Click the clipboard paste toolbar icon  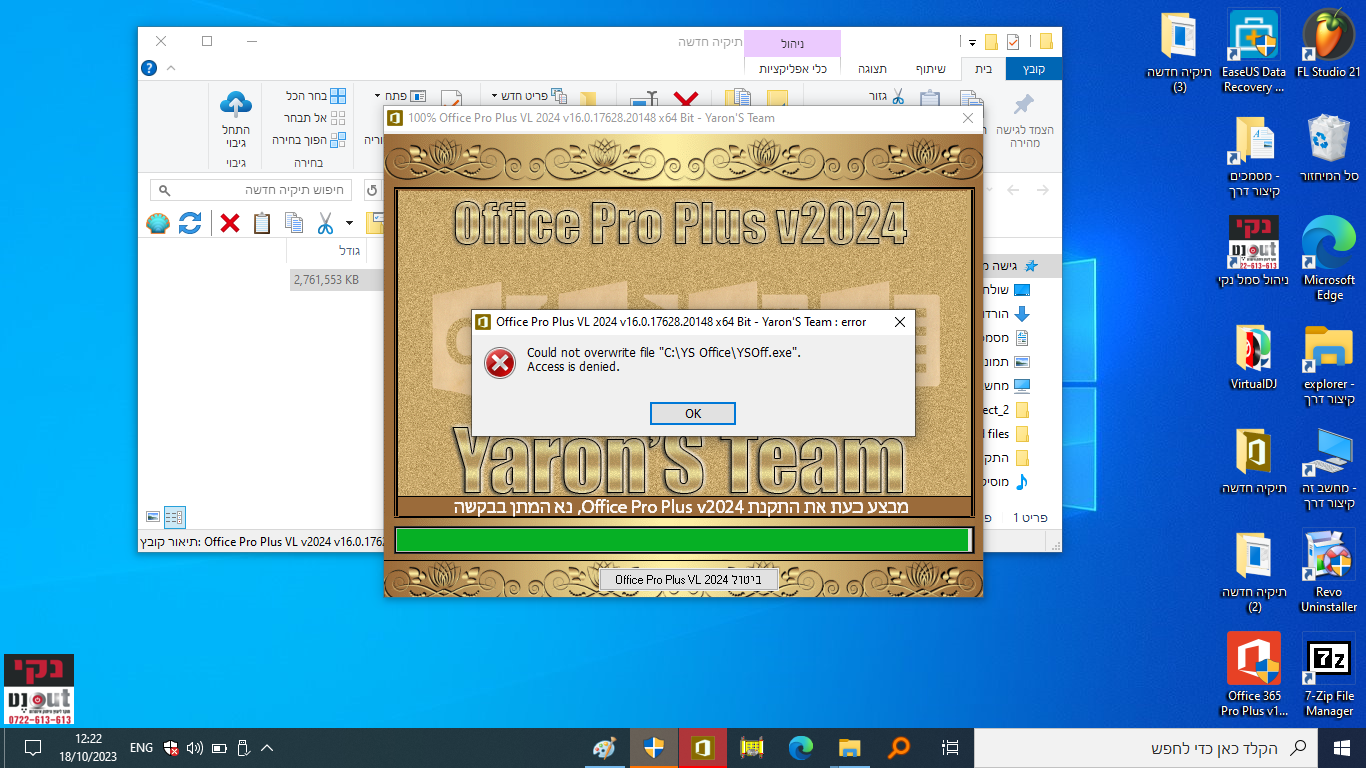click(x=262, y=223)
